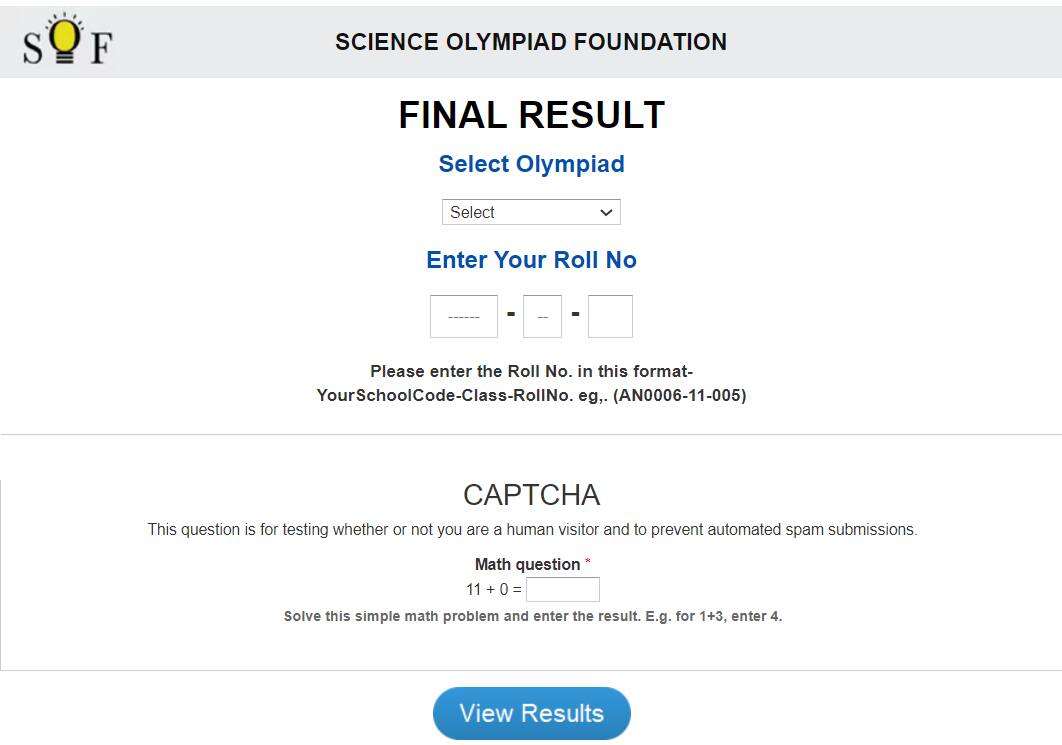Expand the Olympiad selection combo box
The image size is (1062, 745).
pyautogui.click(x=531, y=211)
